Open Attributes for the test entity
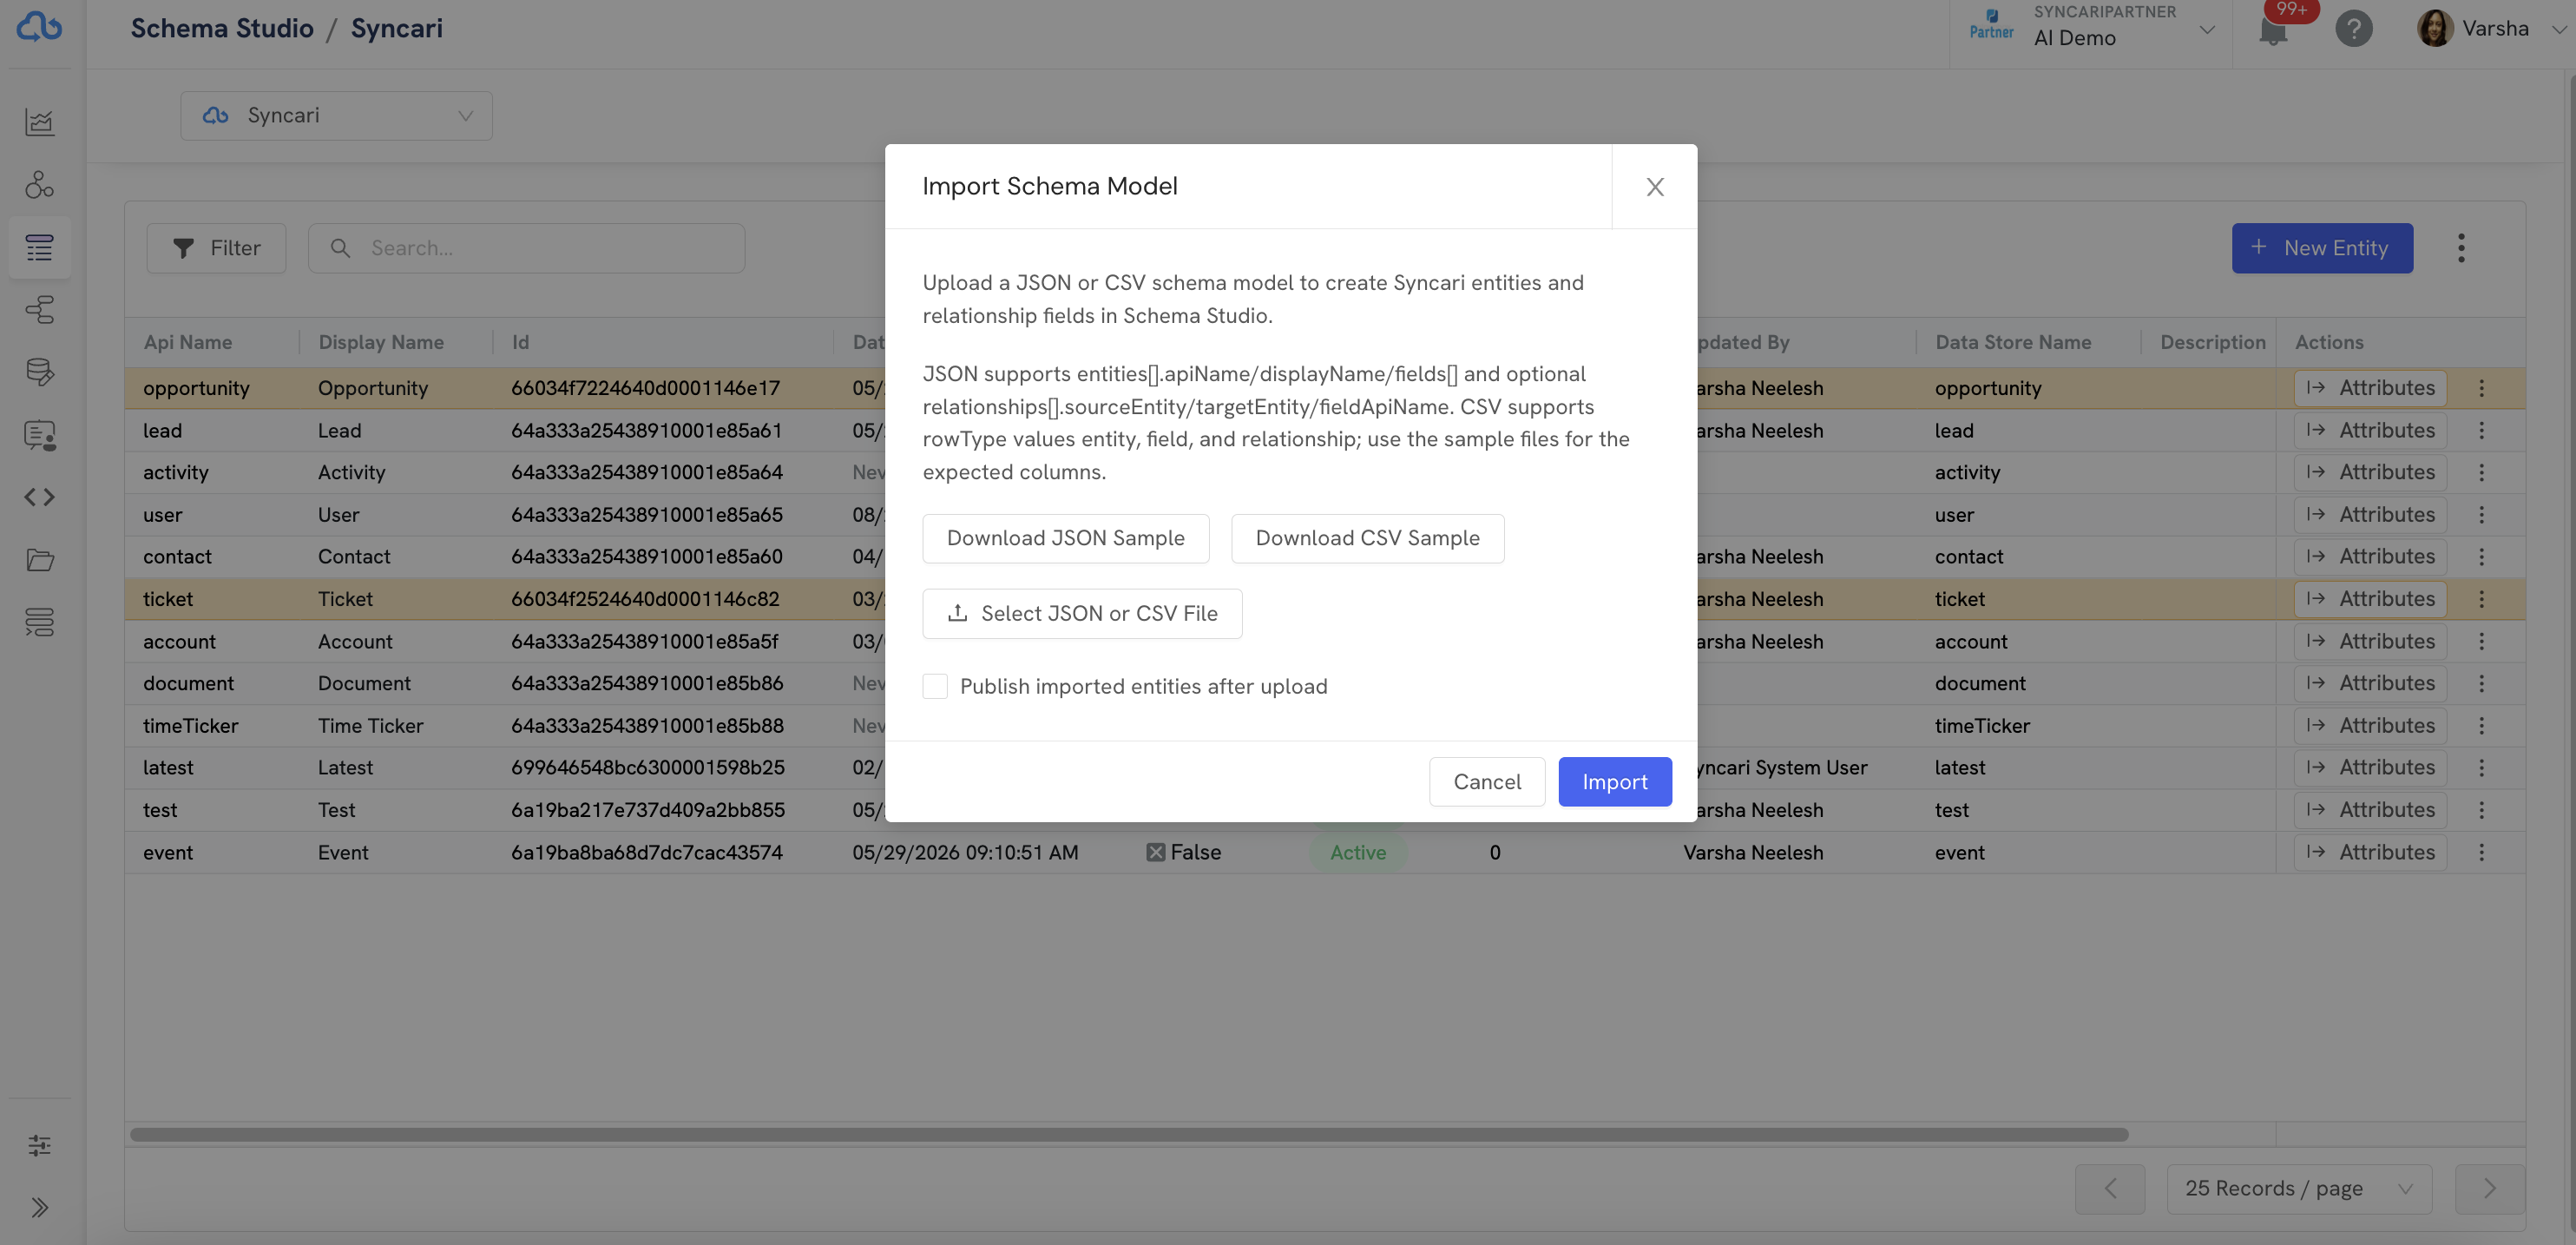2576x1245 pixels. (2370, 810)
